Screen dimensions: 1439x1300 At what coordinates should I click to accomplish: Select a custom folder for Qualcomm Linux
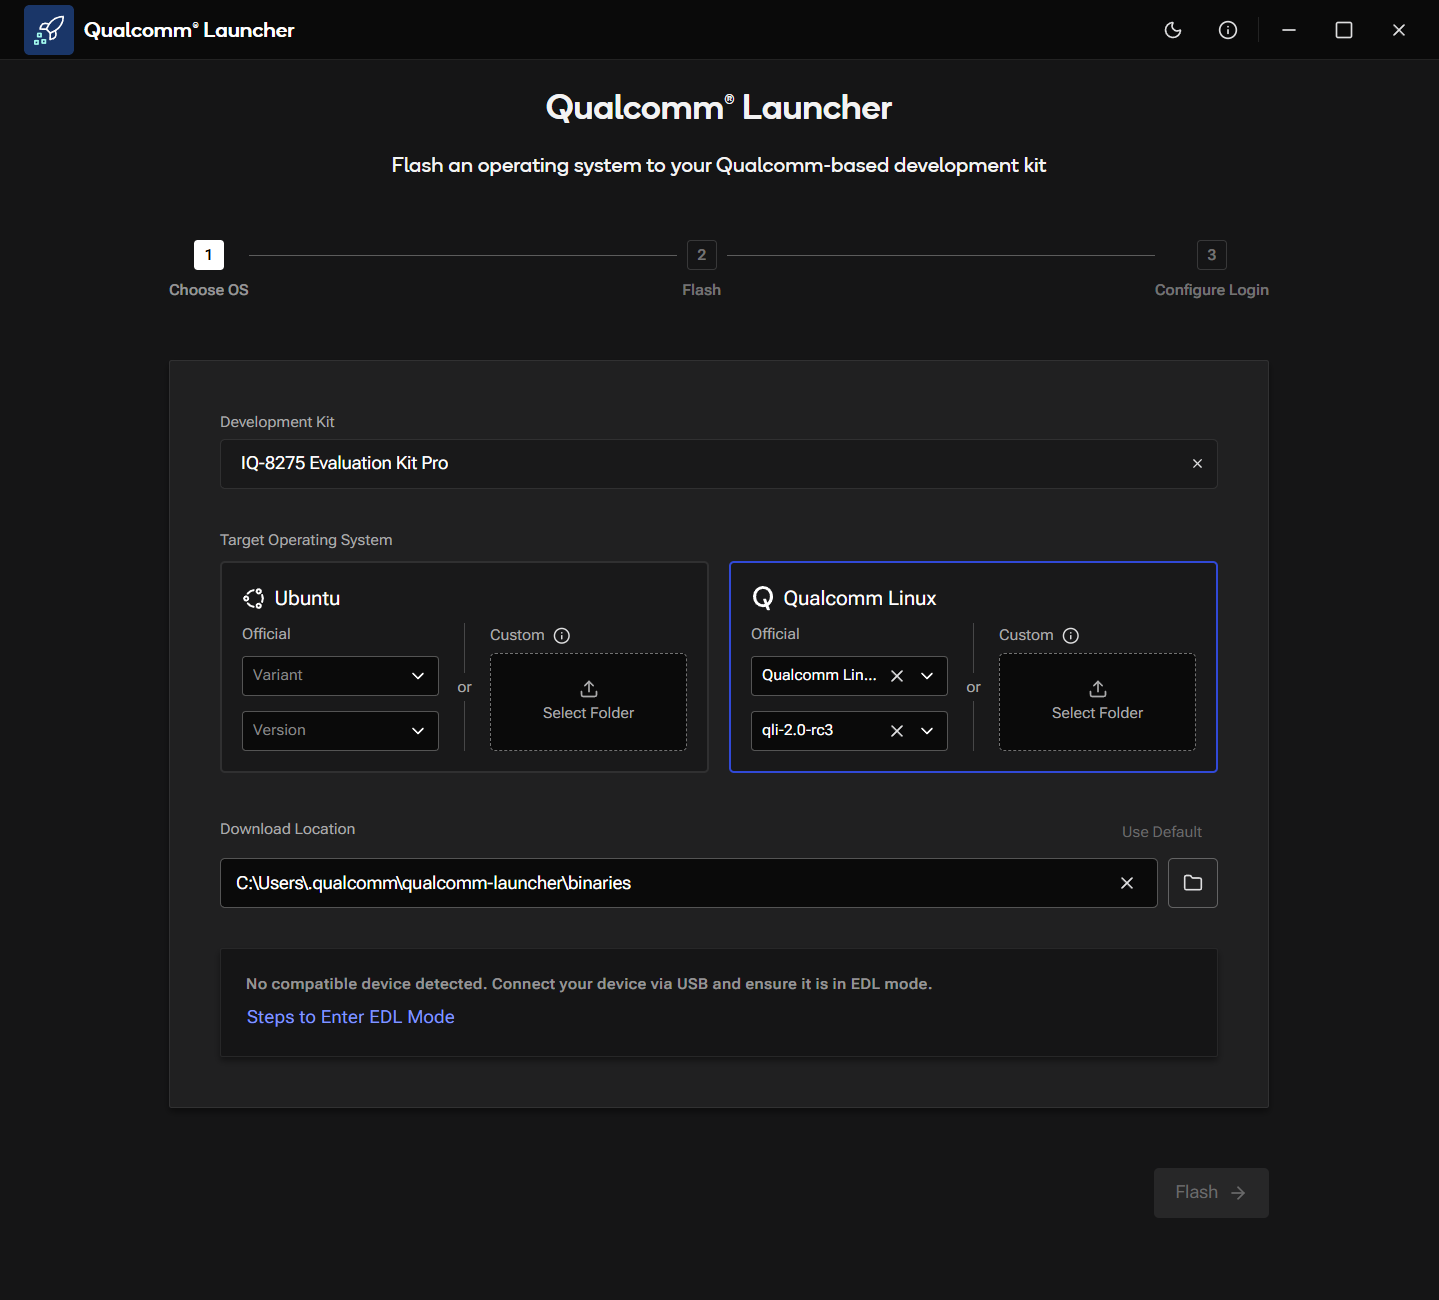1097,702
